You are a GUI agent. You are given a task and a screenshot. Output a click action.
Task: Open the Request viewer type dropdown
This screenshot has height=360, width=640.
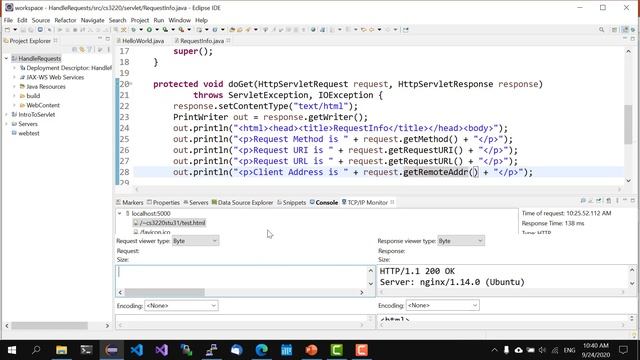[x=196, y=241]
